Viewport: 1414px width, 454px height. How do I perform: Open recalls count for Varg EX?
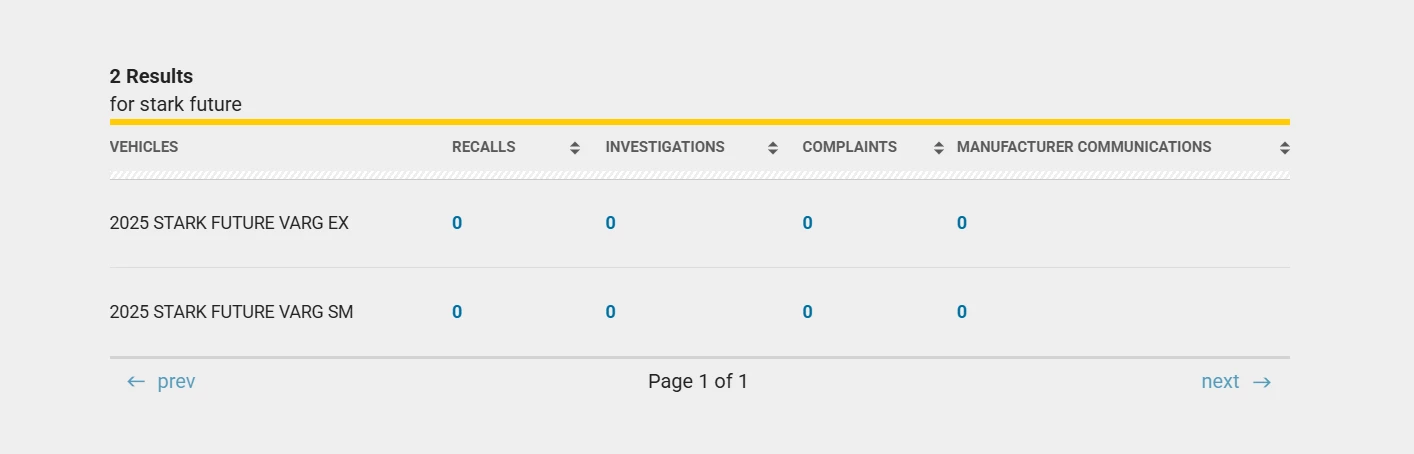tap(457, 223)
